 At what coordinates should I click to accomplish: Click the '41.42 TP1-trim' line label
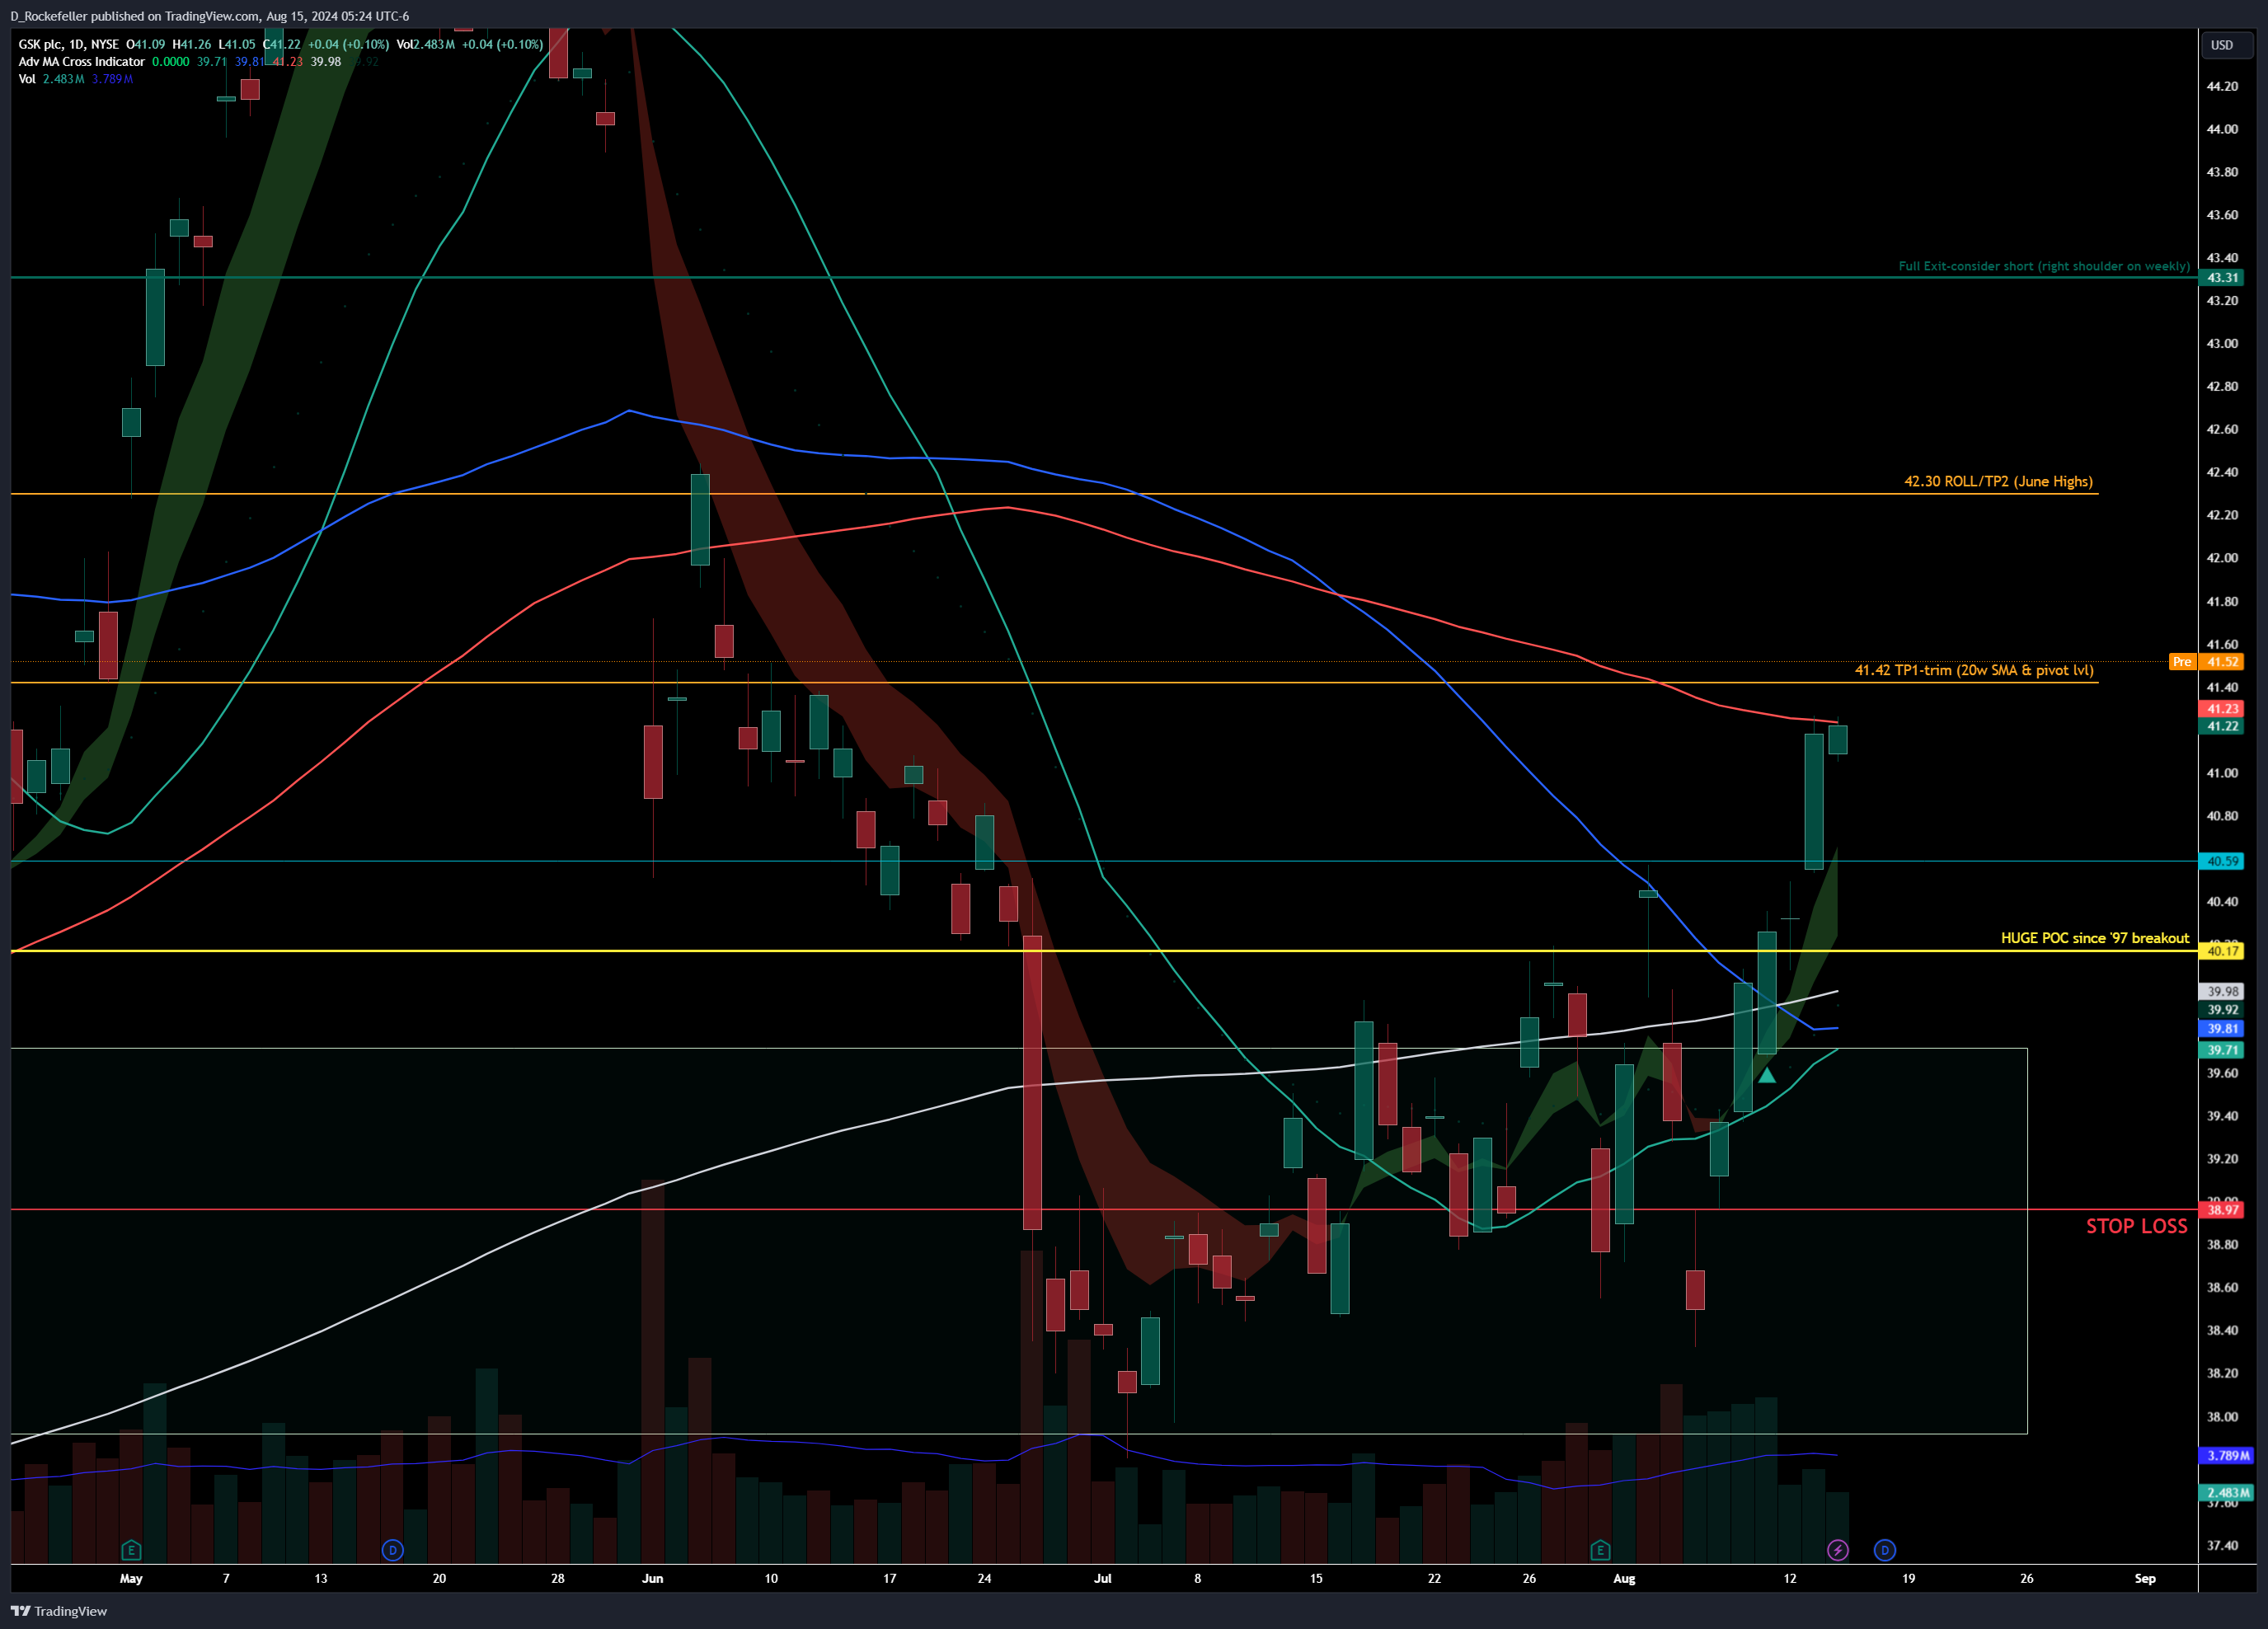pyautogui.click(x=1974, y=670)
